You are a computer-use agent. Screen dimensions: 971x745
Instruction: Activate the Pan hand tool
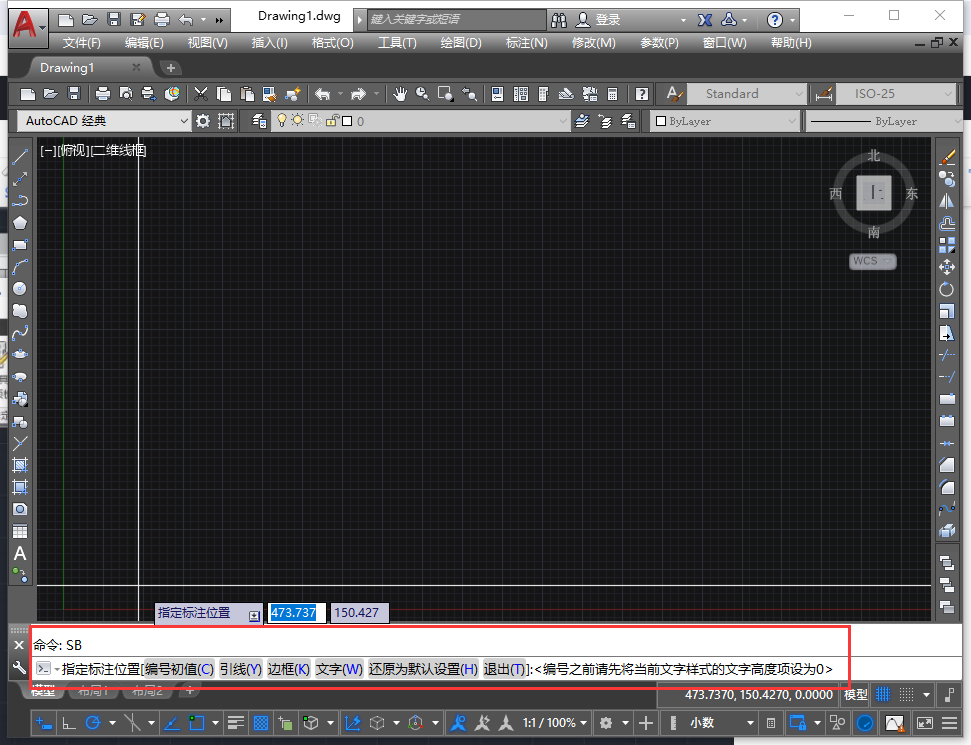point(400,94)
